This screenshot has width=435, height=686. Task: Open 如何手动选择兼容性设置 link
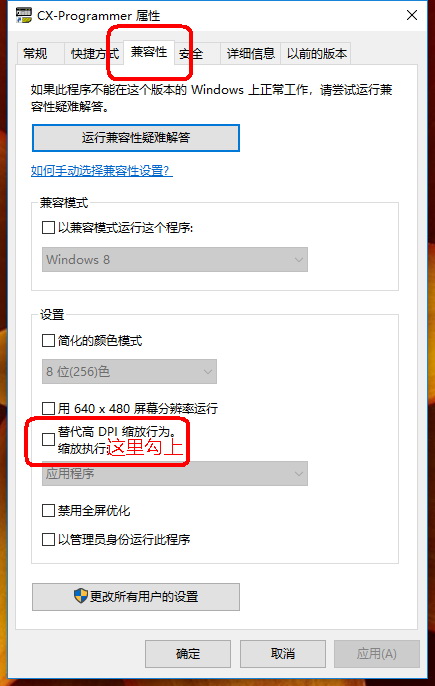pyautogui.click(x=102, y=171)
